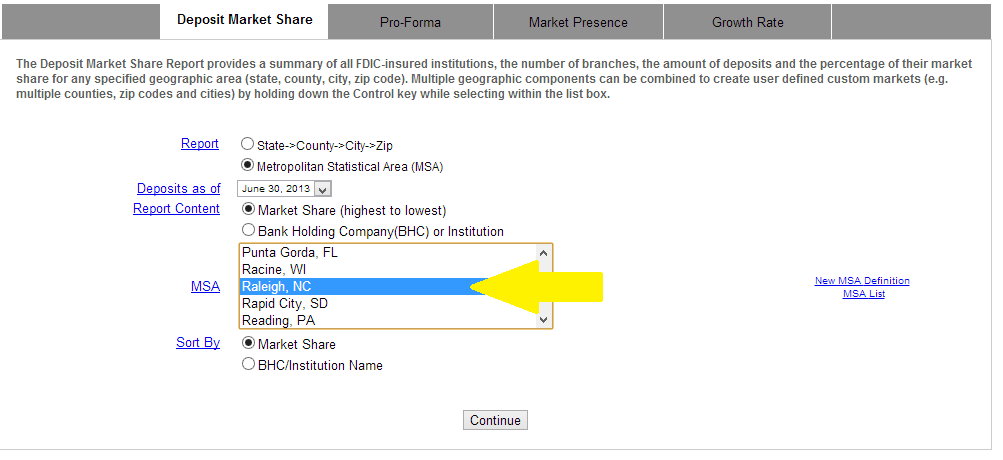Screen dimensions: 1003x460
Task: Open the New MSA Definition link
Action: click(862, 281)
